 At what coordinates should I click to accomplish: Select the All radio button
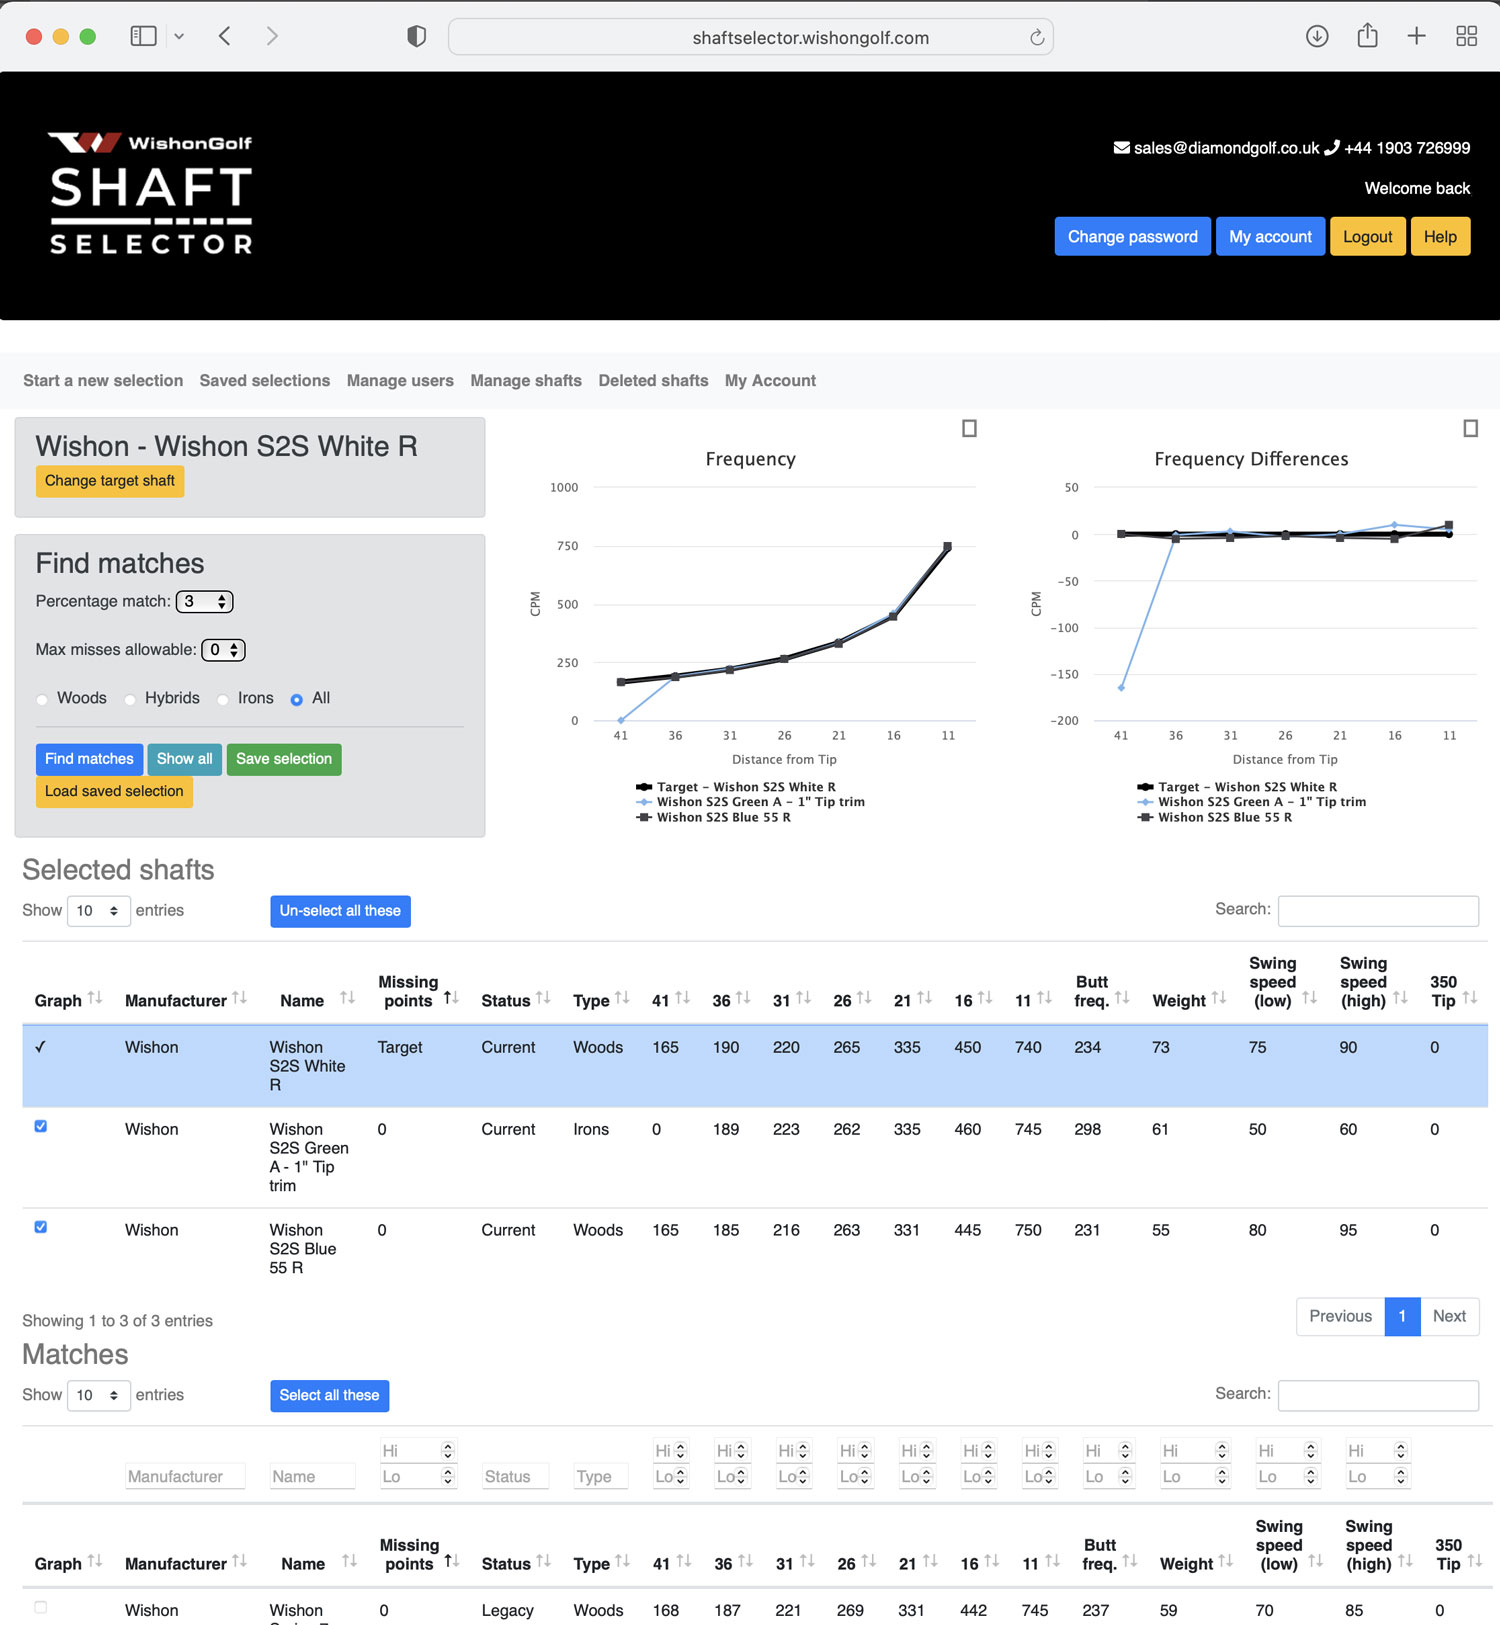click(x=297, y=700)
